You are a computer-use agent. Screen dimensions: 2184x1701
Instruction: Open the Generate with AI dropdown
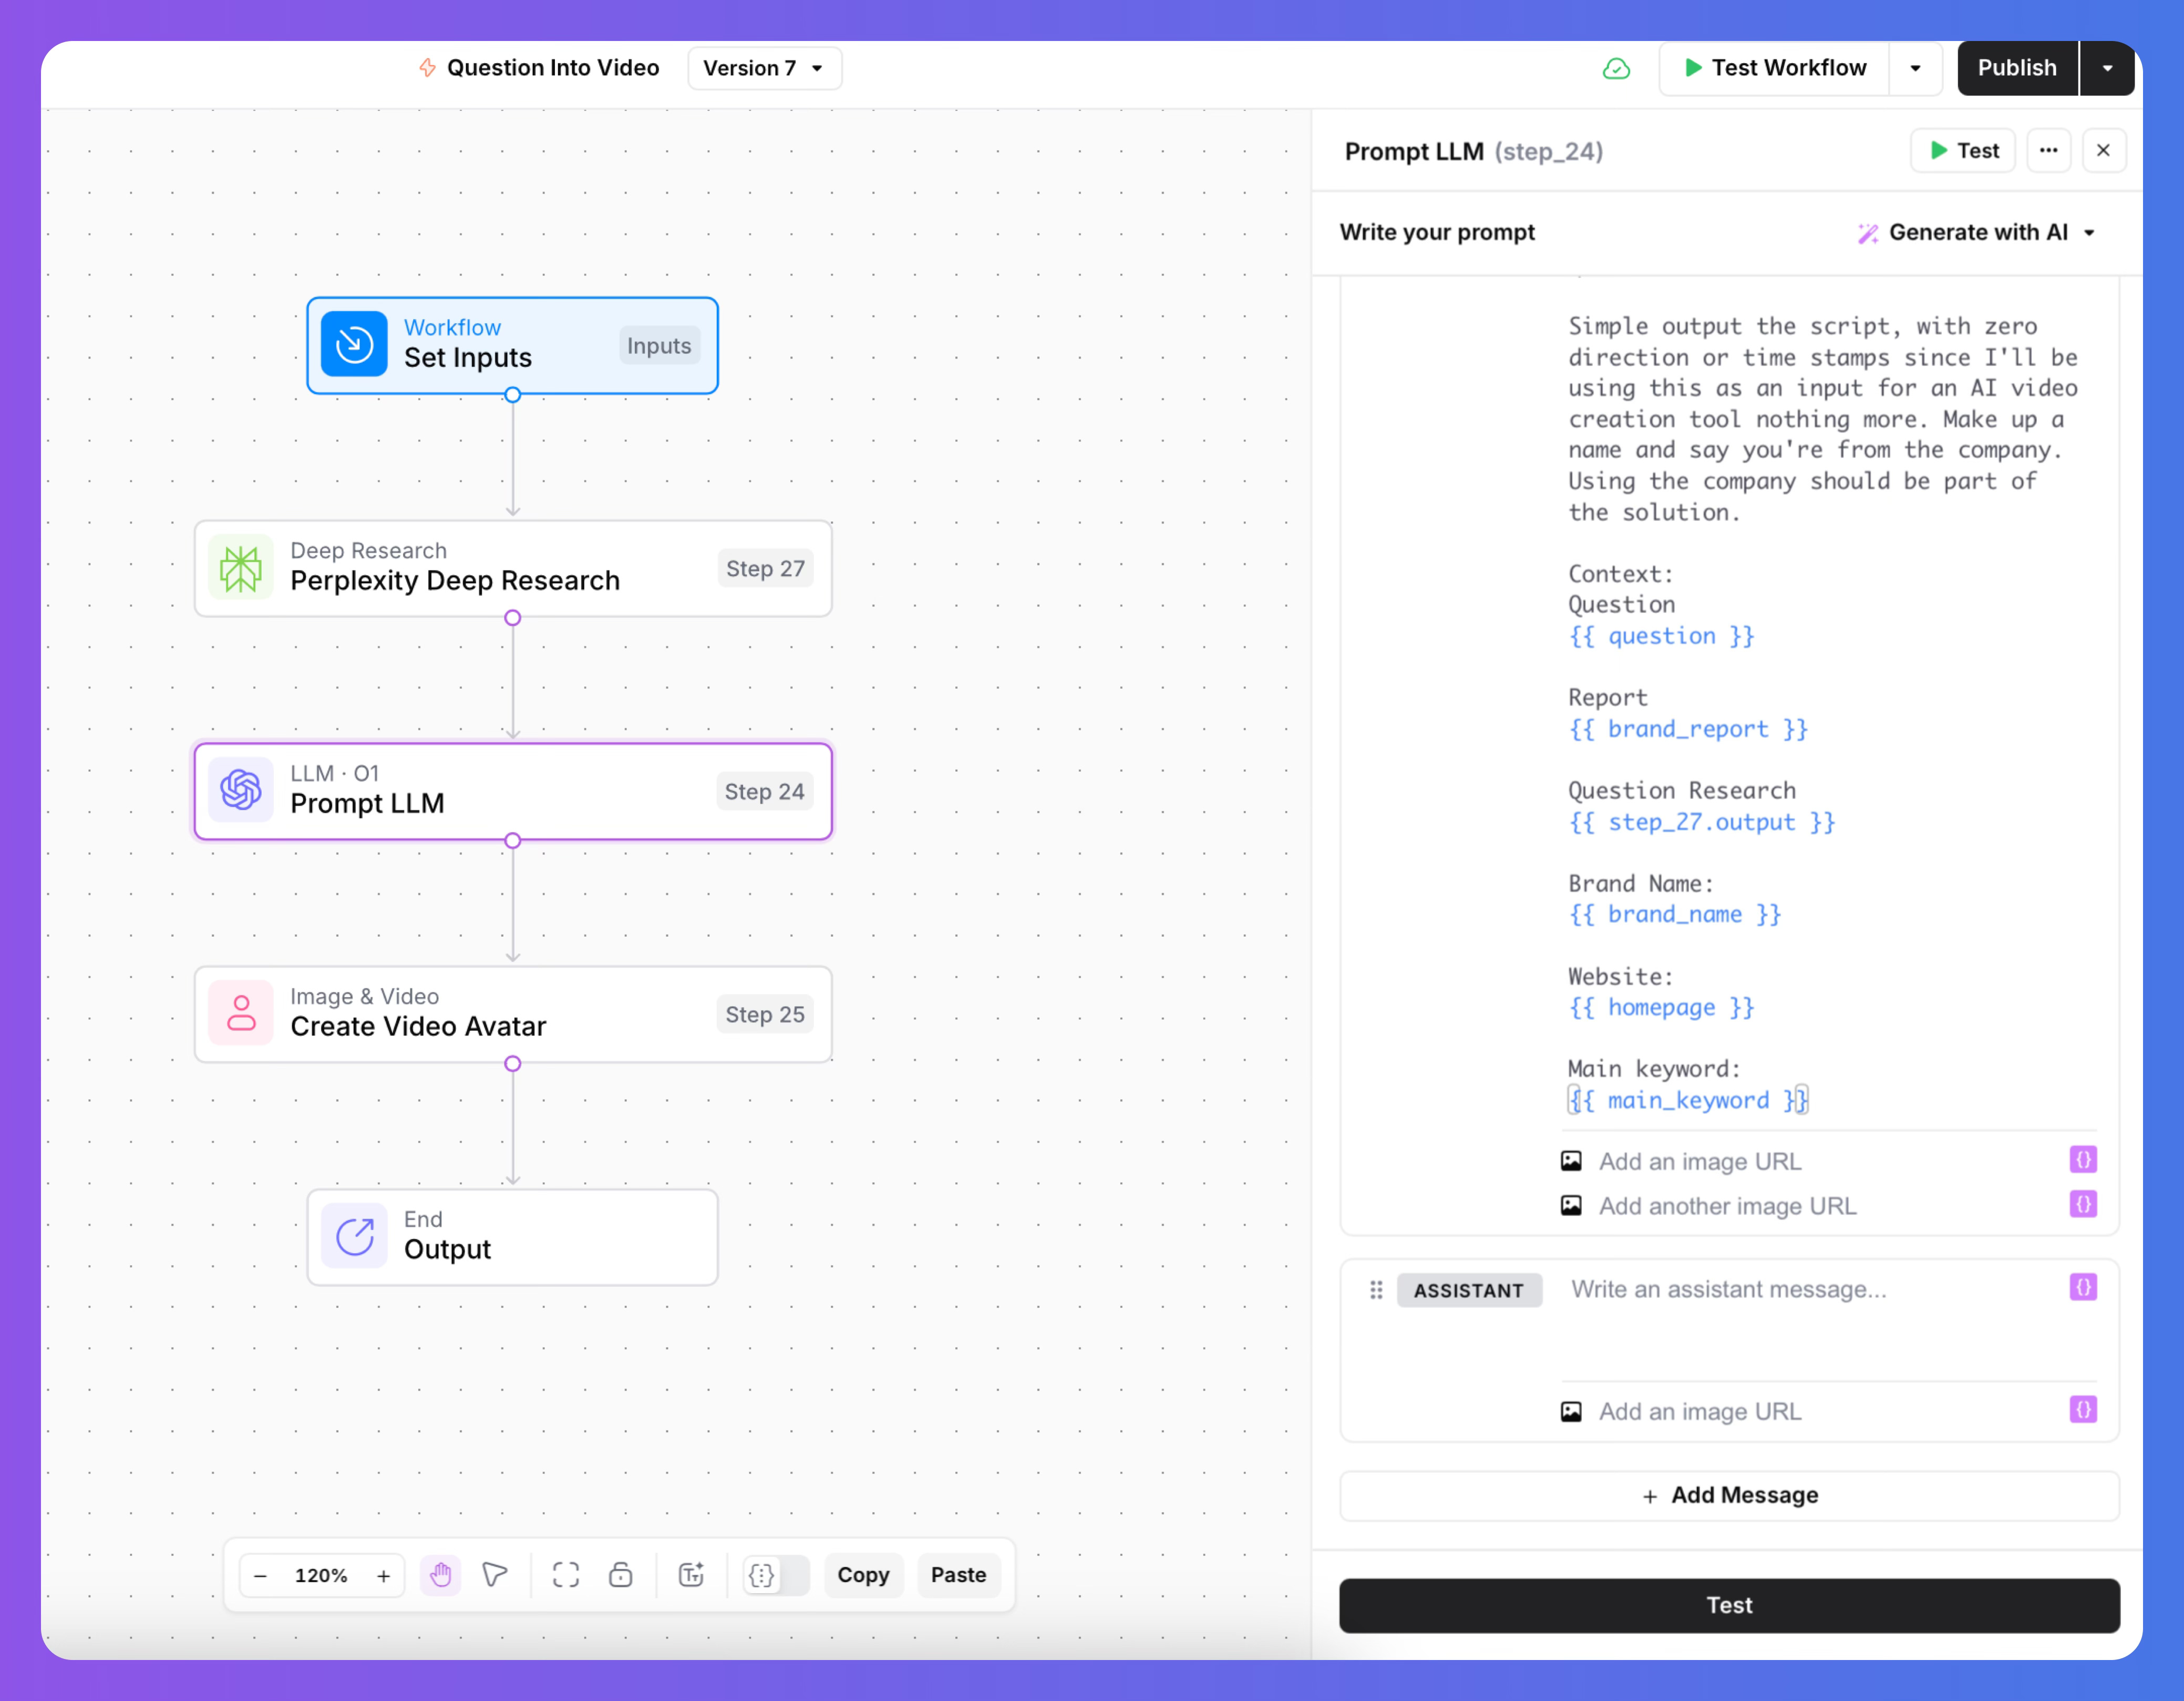click(x=1976, y=232)
